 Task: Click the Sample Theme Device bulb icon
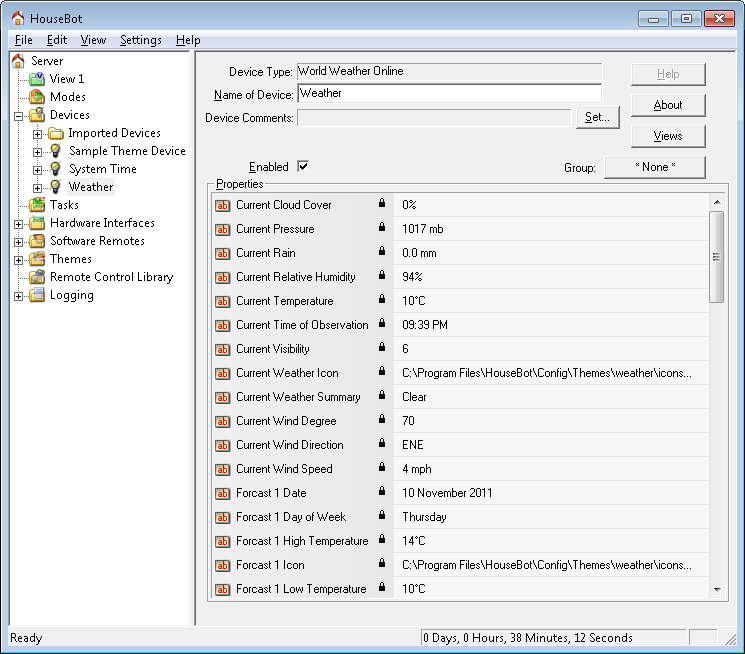tap(56, 151)
